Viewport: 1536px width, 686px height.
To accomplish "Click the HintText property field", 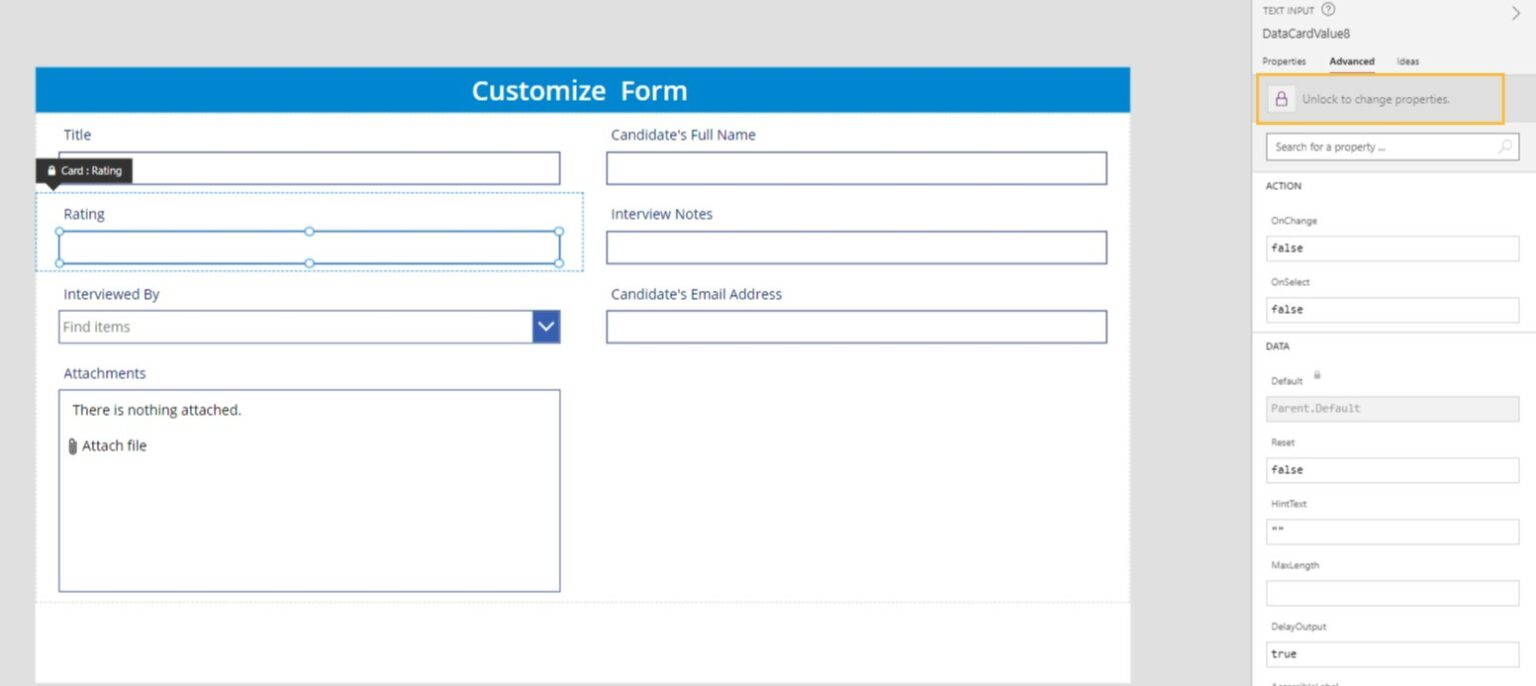I will tap(1391, 531).
